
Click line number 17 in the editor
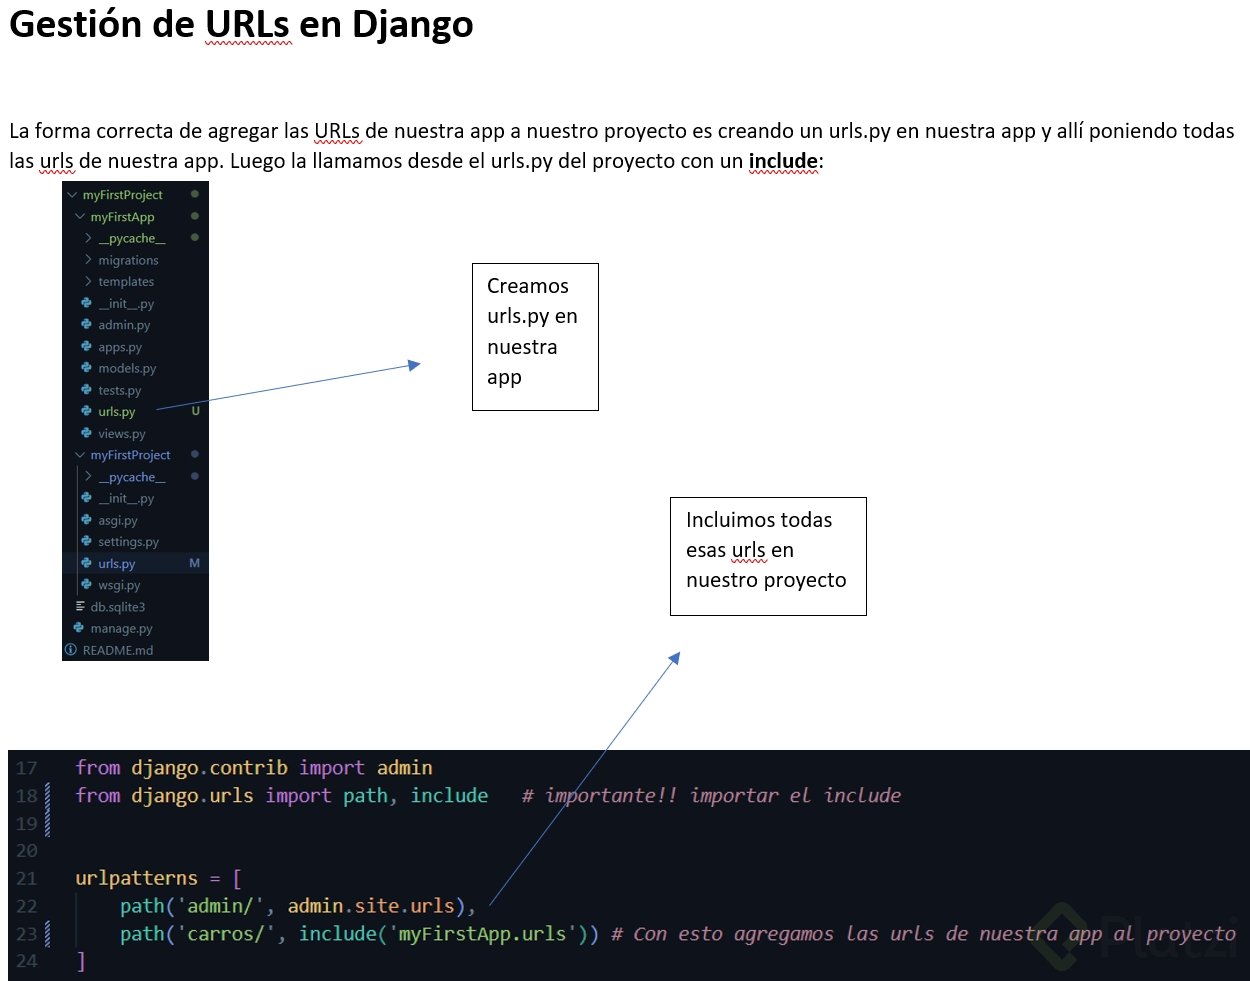coord(27,768)
